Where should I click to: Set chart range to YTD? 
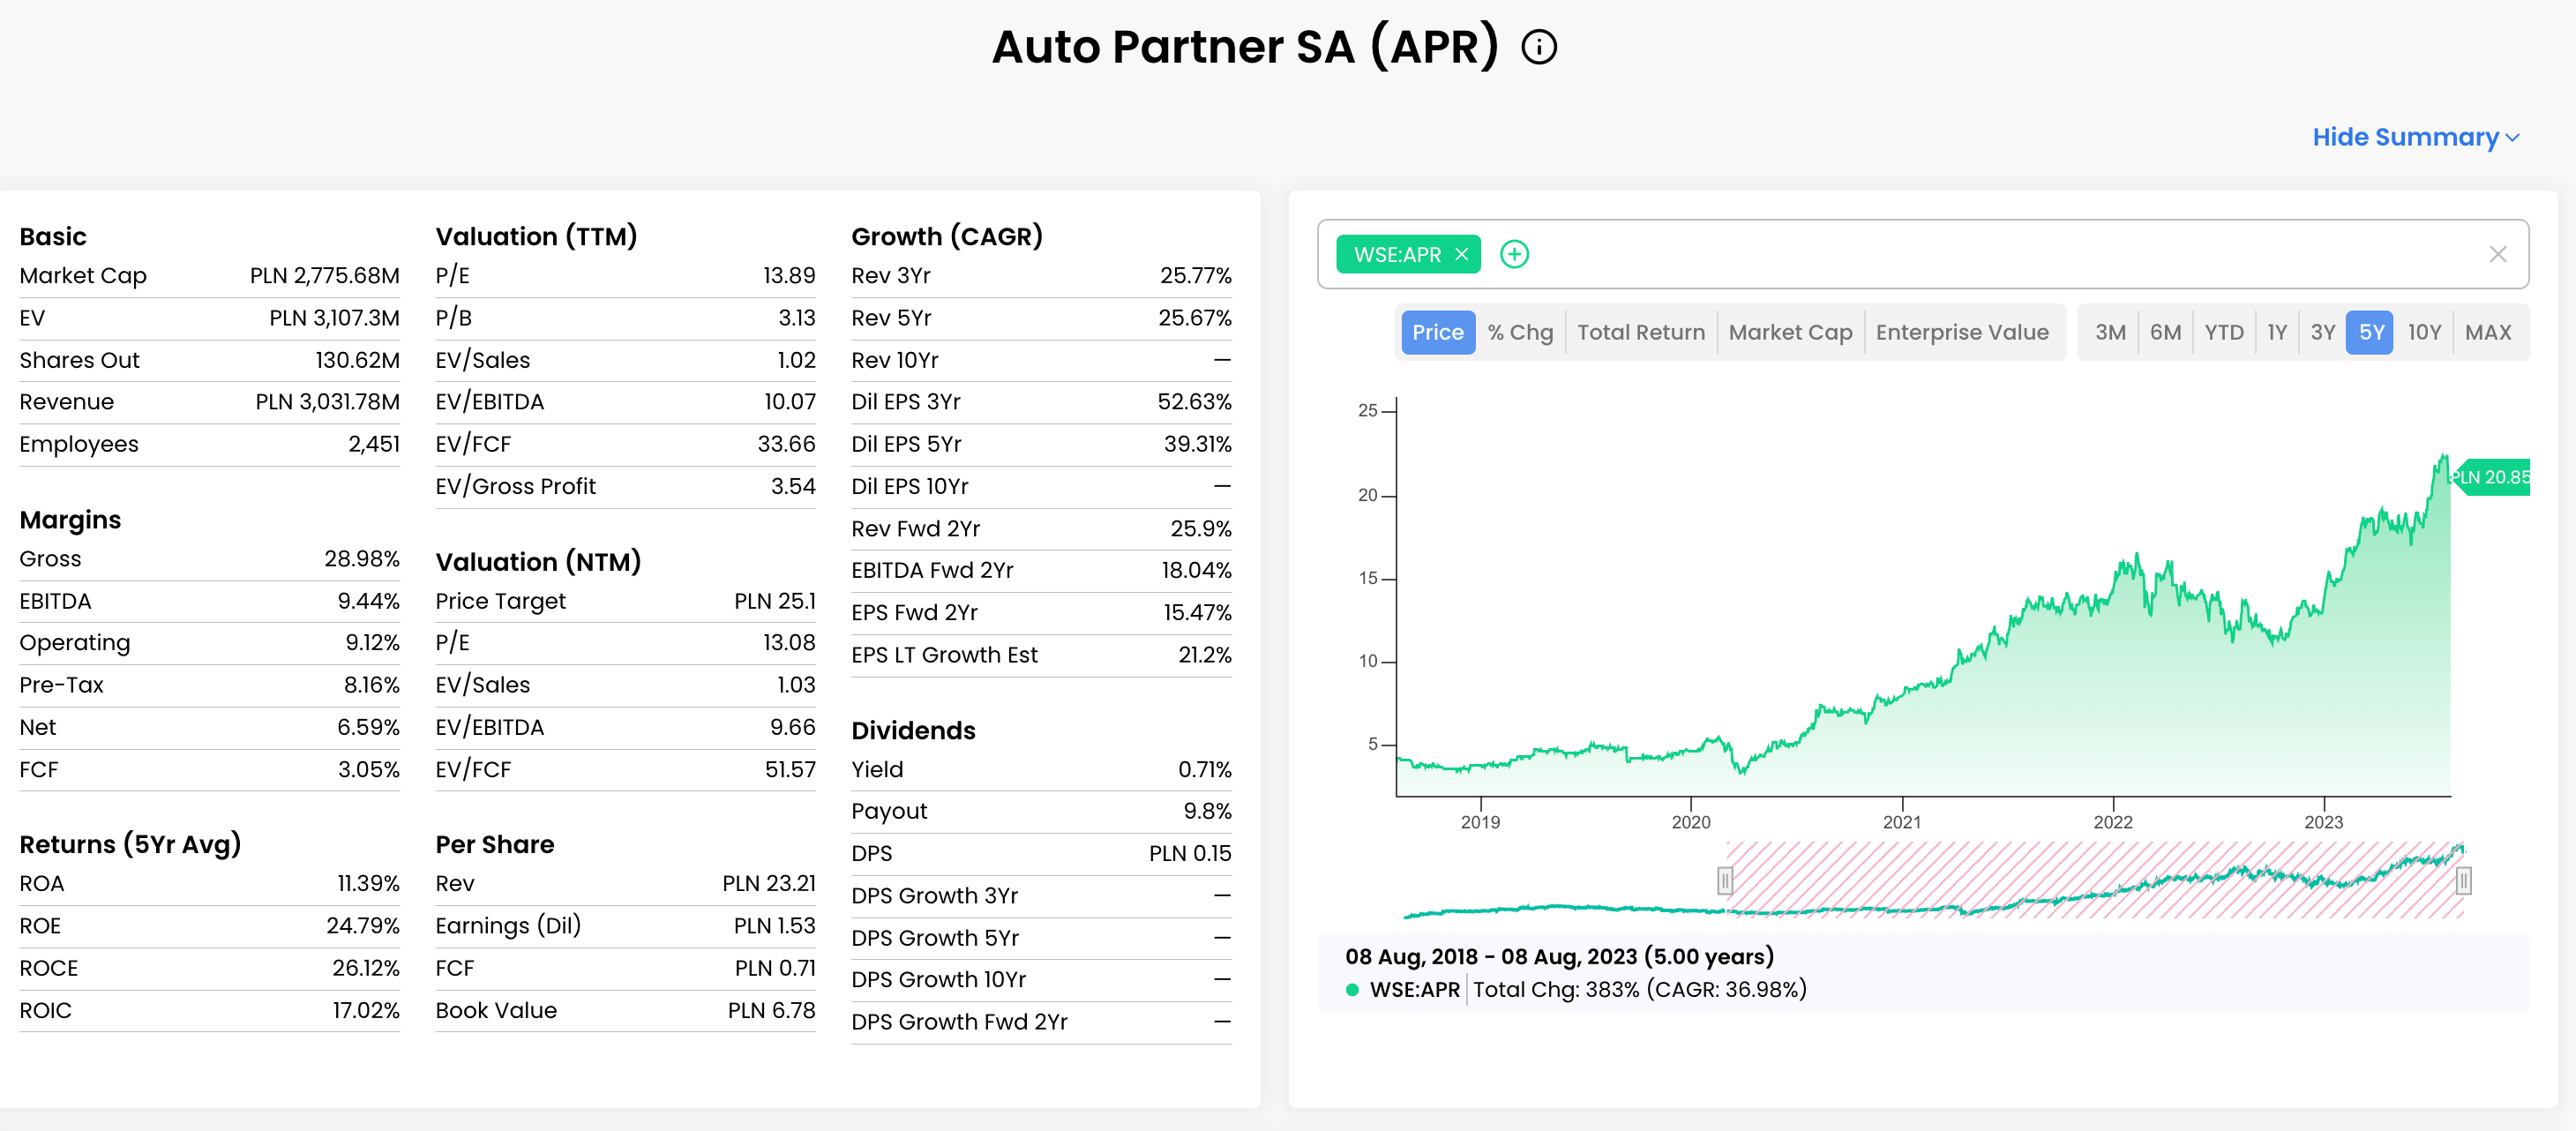(x=2223, y=332)
